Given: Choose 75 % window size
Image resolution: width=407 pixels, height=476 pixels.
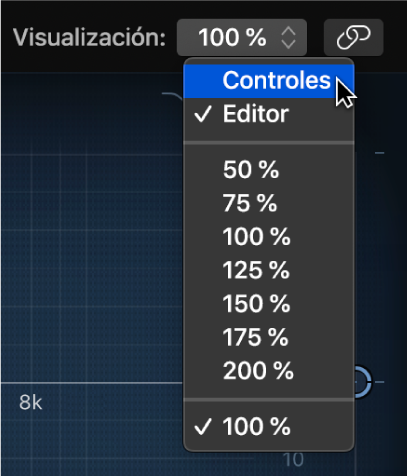Looking at the screenshot, I should (x=269, y=203).
